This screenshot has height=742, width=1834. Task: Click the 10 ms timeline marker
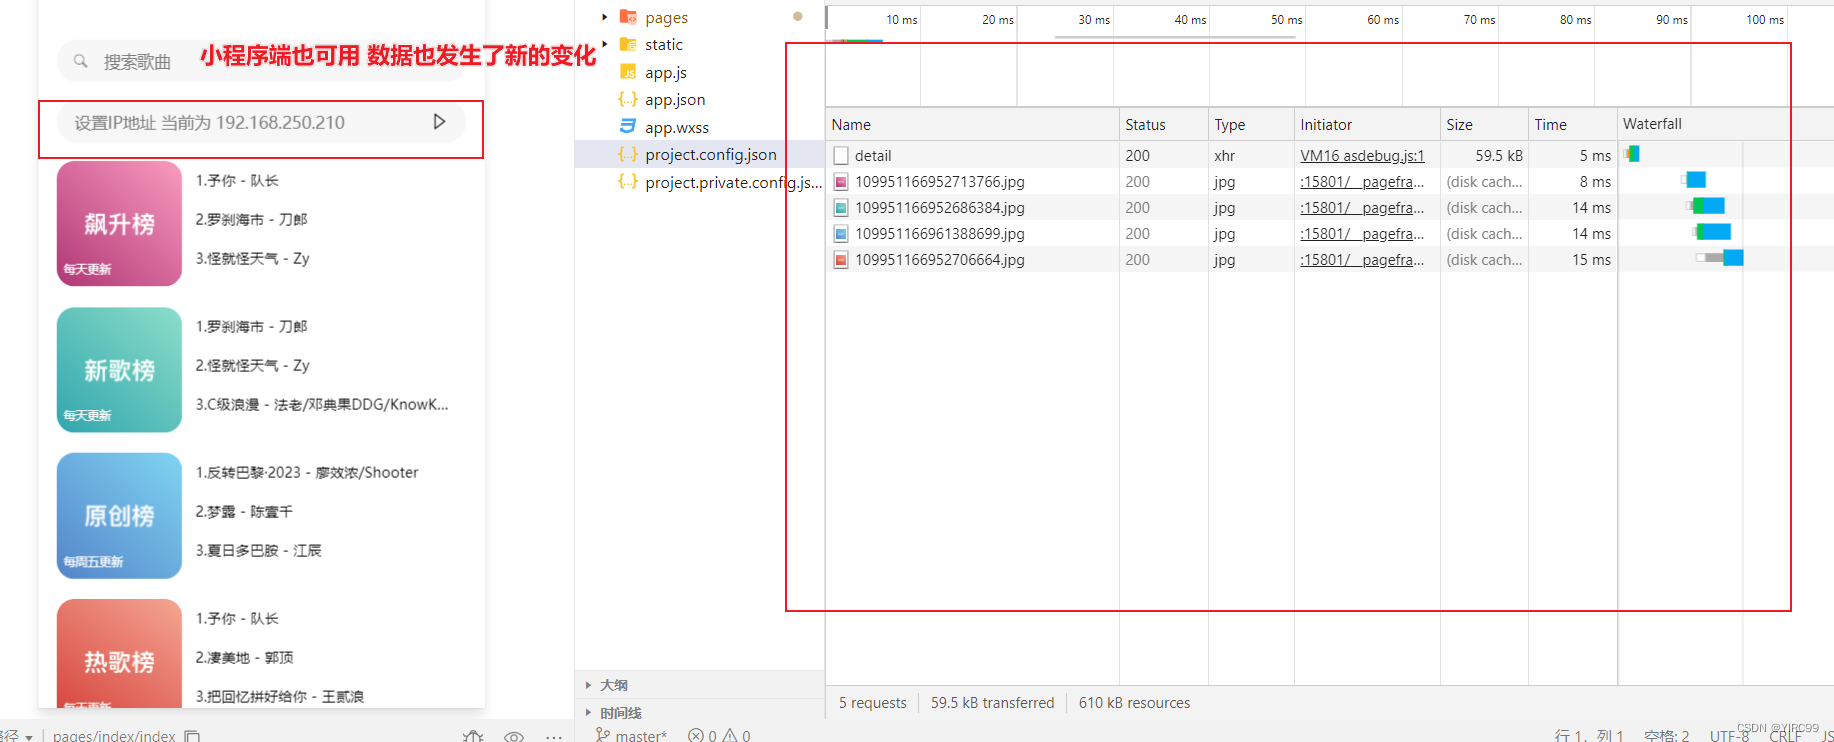tap(901, 20)
